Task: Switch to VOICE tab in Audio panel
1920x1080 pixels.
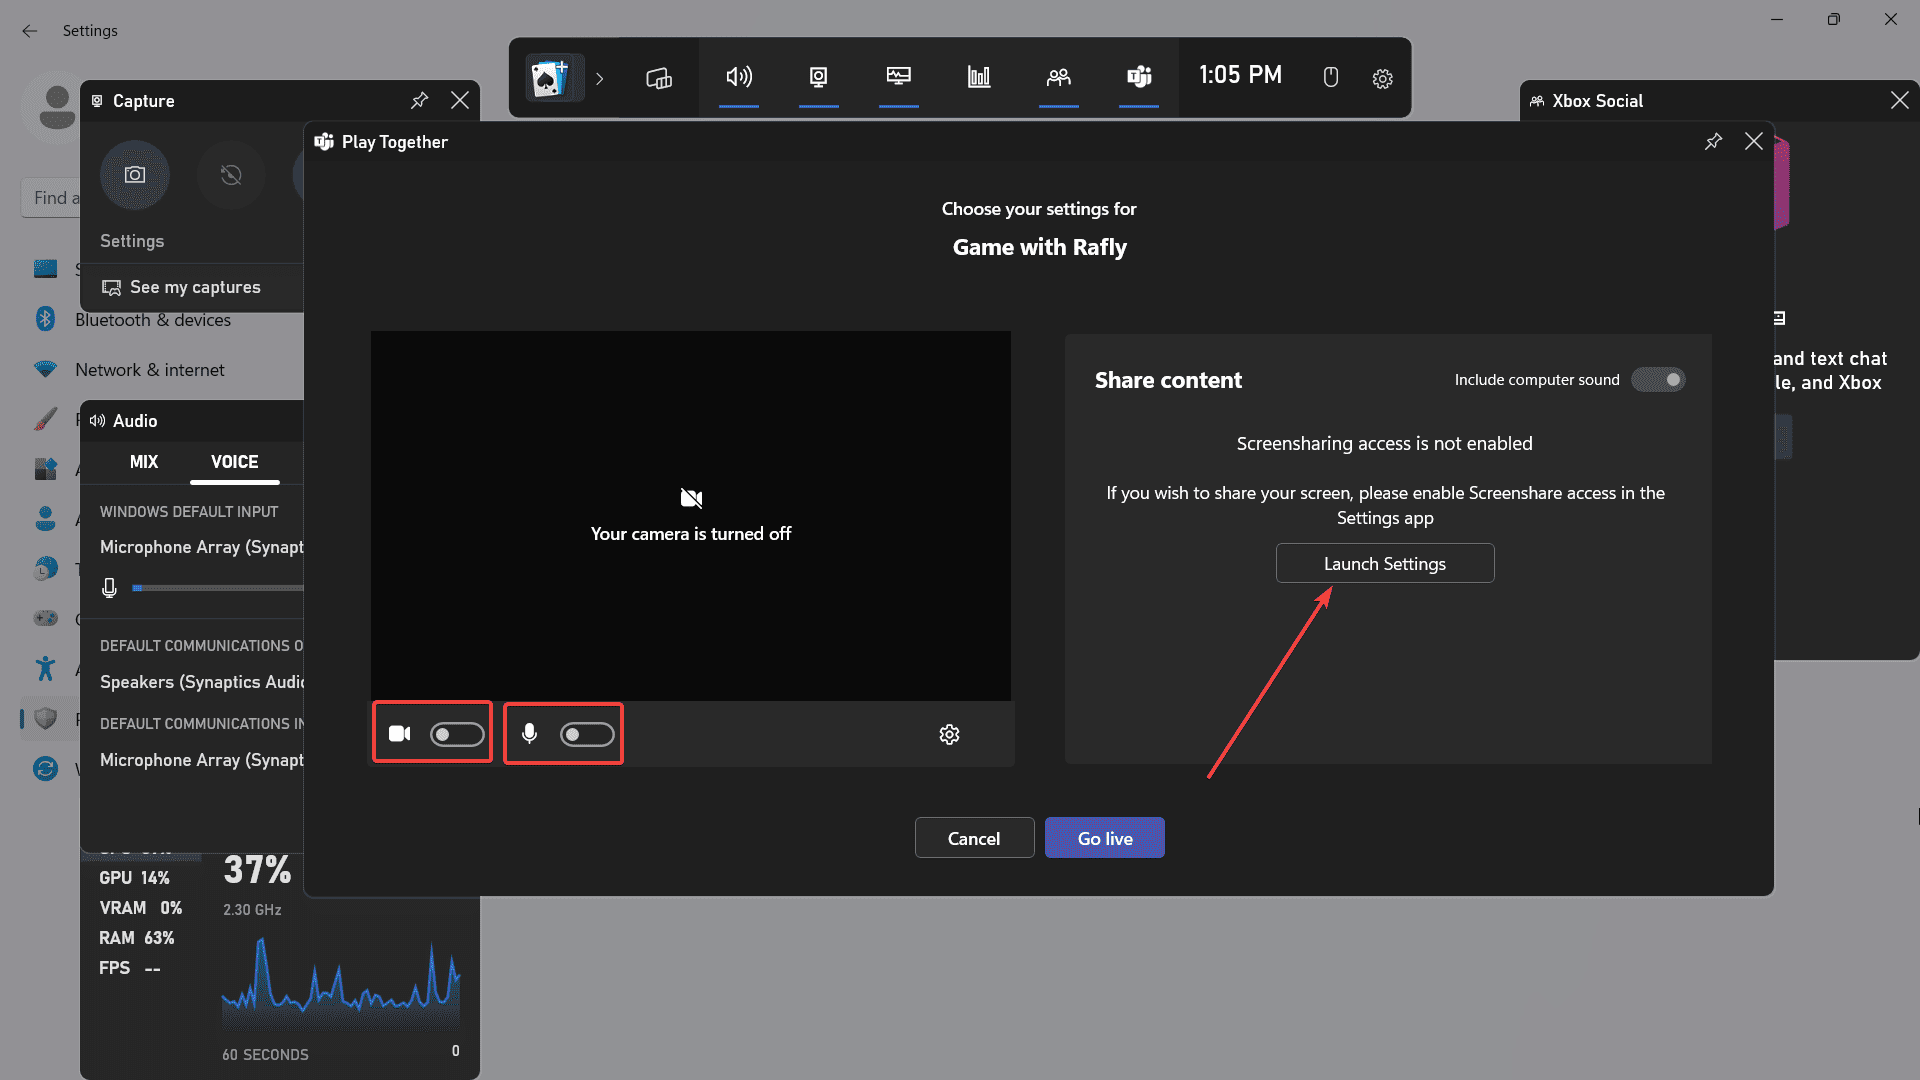Action: 233,462
